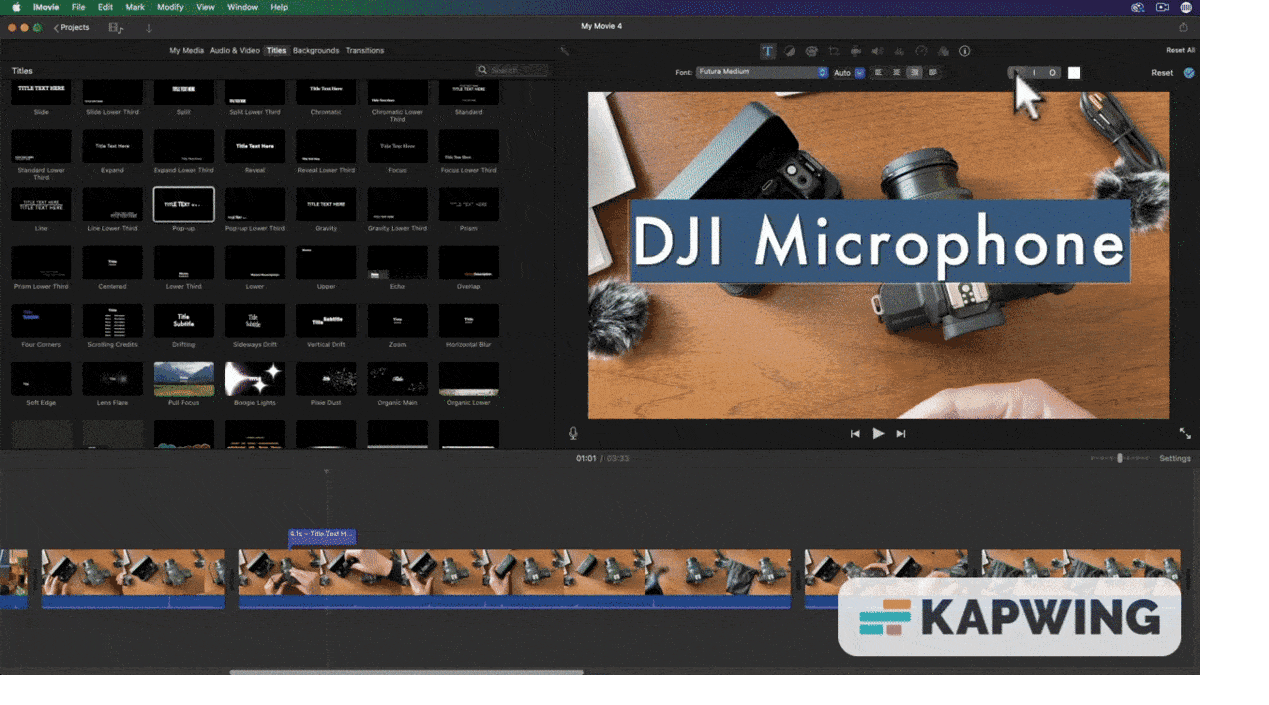Open the Clip Information icon

(x=965, y=51)
